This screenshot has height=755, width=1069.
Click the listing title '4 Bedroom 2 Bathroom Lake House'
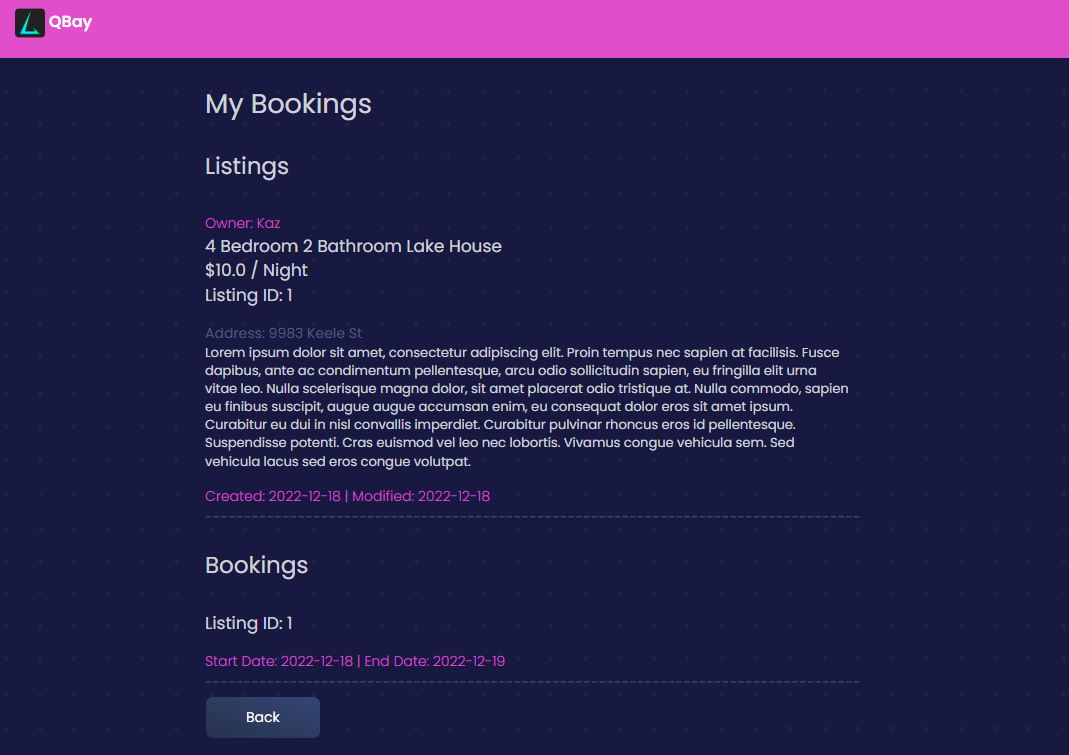[353, 245]
